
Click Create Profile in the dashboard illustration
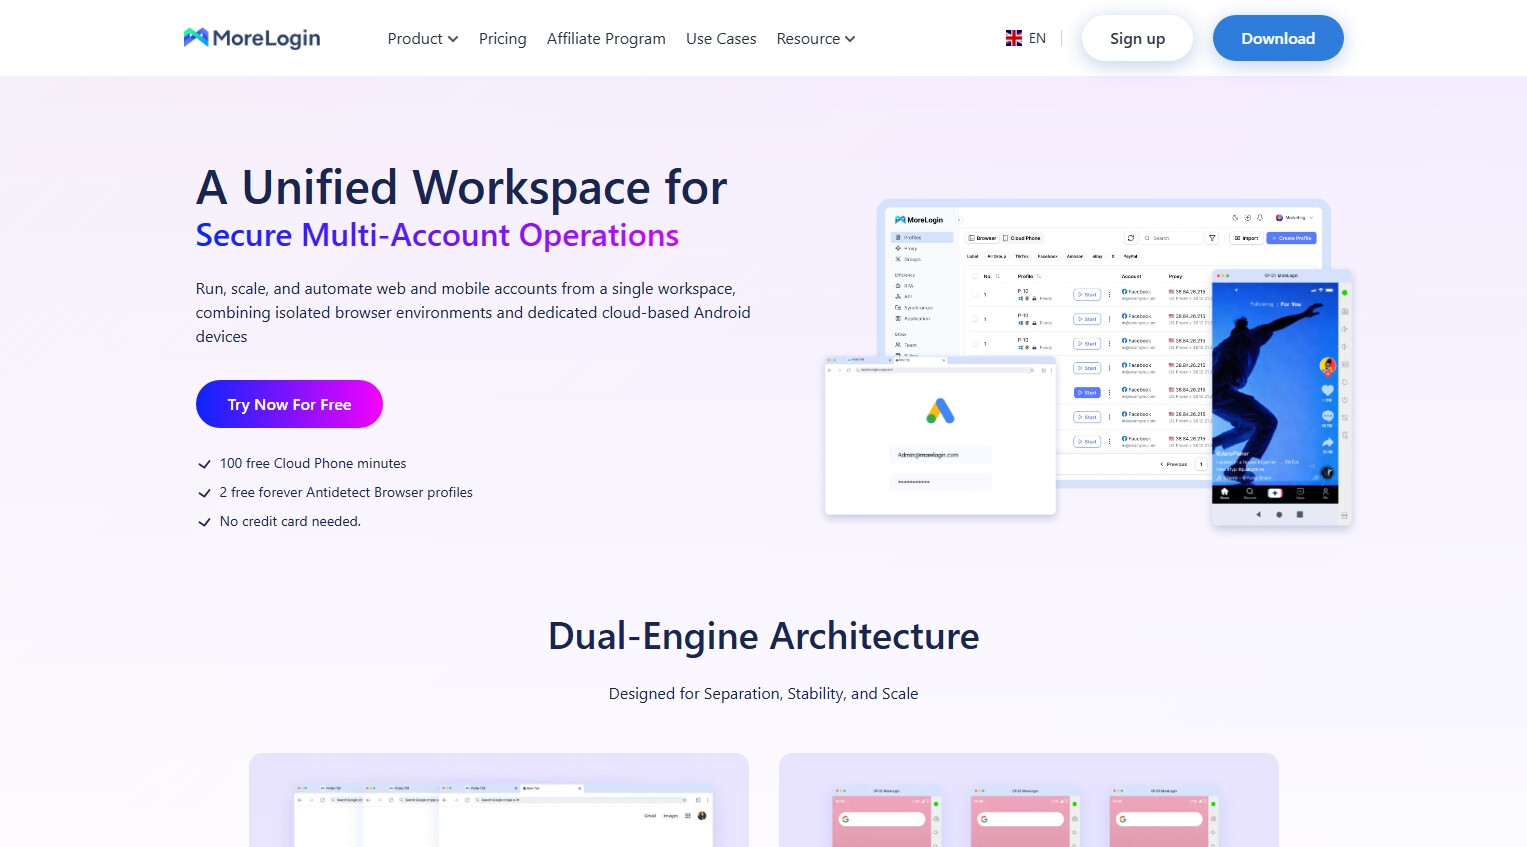click(1292, 238)
